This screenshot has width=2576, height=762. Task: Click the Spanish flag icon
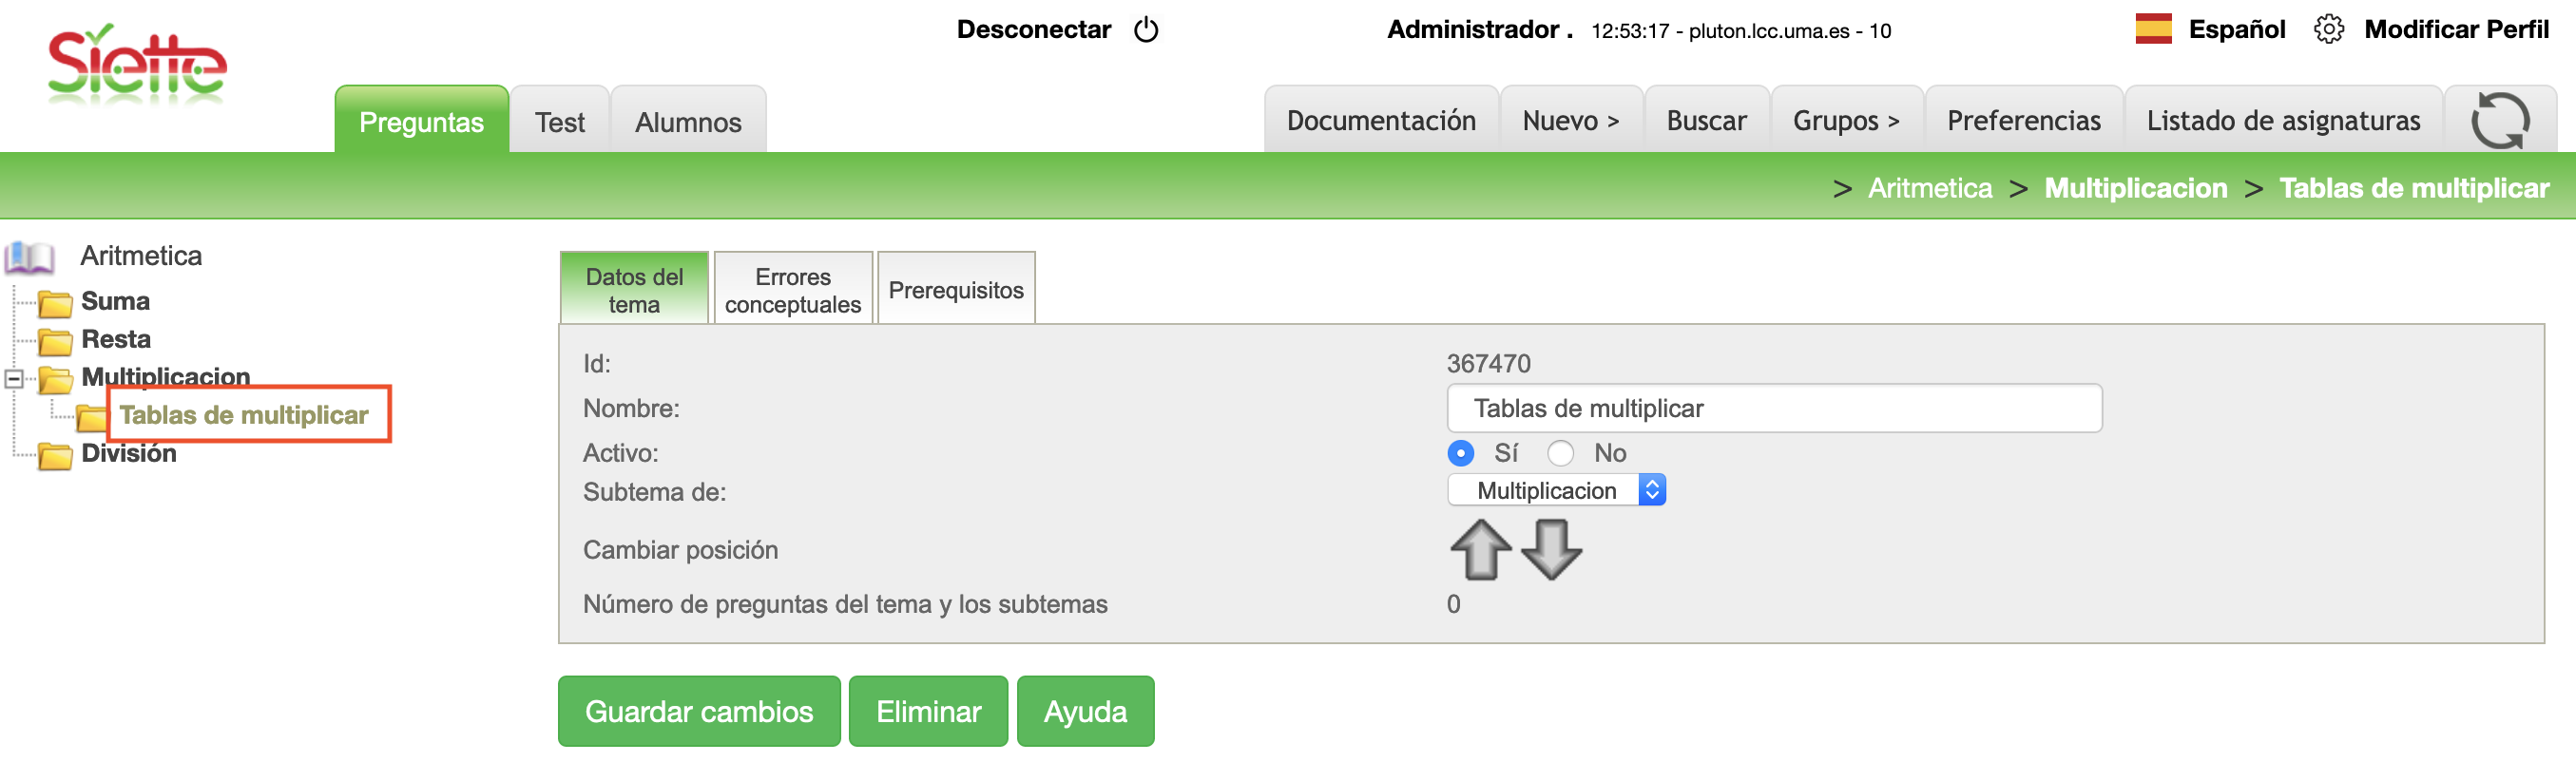pyautogui.click(x=2153, y=29)
